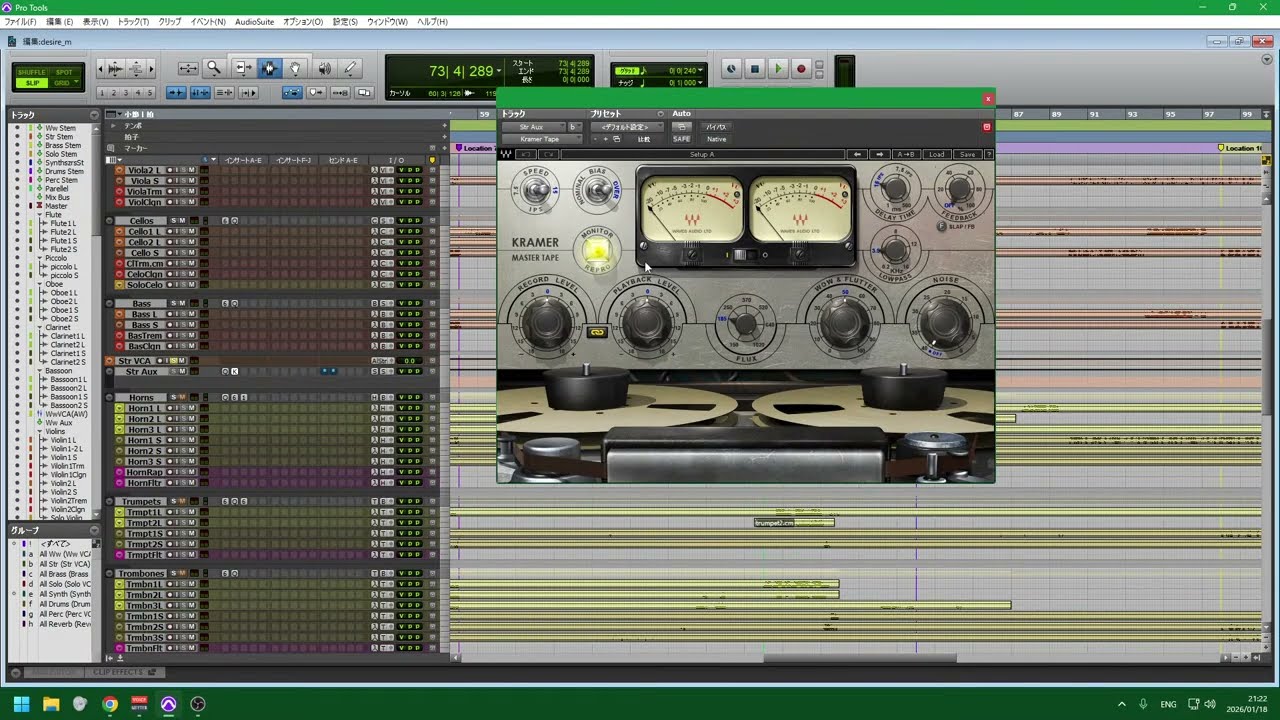Open the ファイル(F) menu
This screenshot has width=1280, height=720.
20,21
